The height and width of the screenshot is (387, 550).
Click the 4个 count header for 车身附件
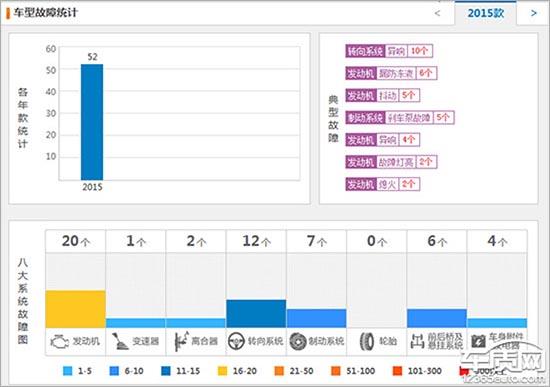(497, 241)
